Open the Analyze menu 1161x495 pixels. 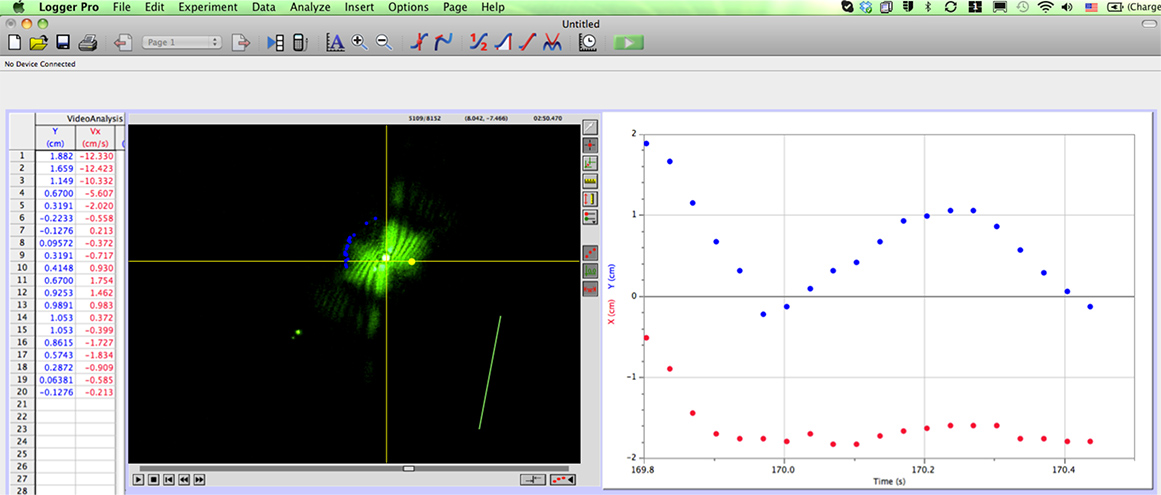coord(309,7)
